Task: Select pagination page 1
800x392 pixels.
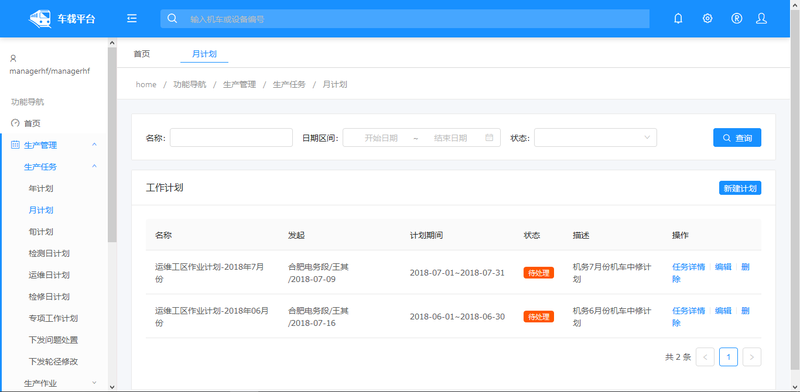Action: click(x=729, y=357)
